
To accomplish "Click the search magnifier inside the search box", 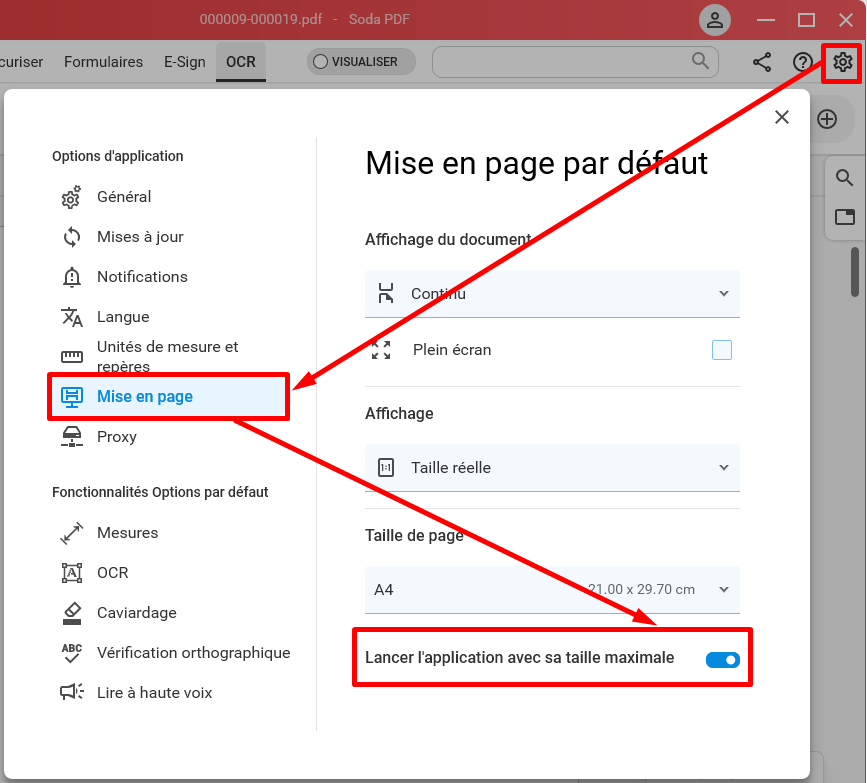I will coord(700,61).
